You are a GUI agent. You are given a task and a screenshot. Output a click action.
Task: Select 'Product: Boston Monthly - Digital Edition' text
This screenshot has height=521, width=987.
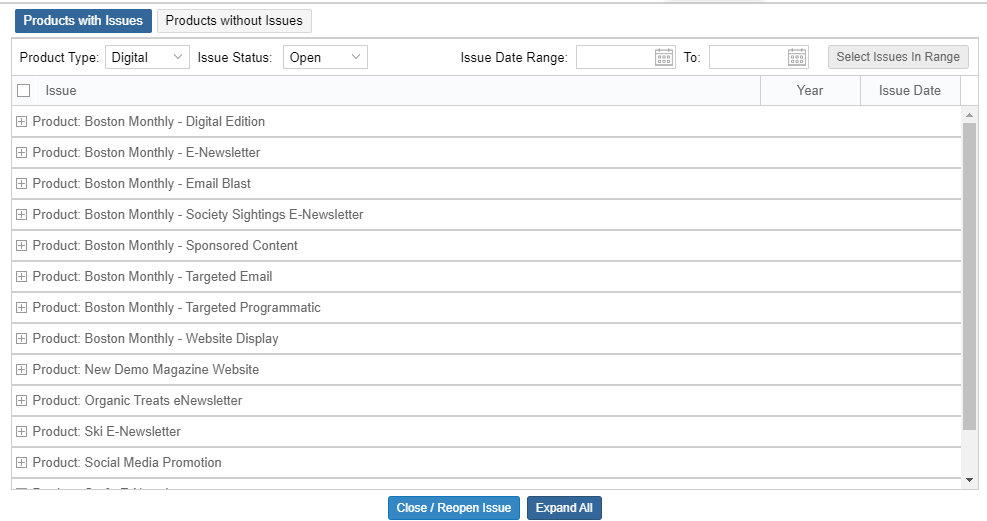pos(149,121)
